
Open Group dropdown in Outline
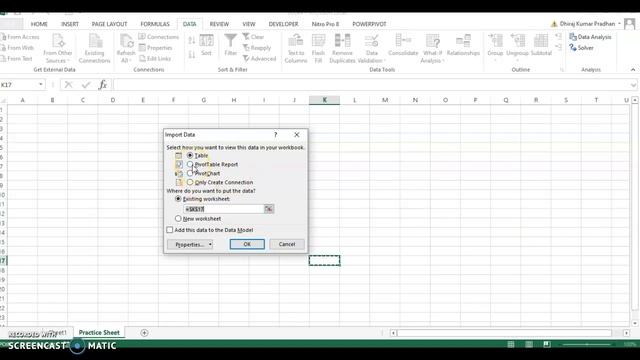pos(495,49)
